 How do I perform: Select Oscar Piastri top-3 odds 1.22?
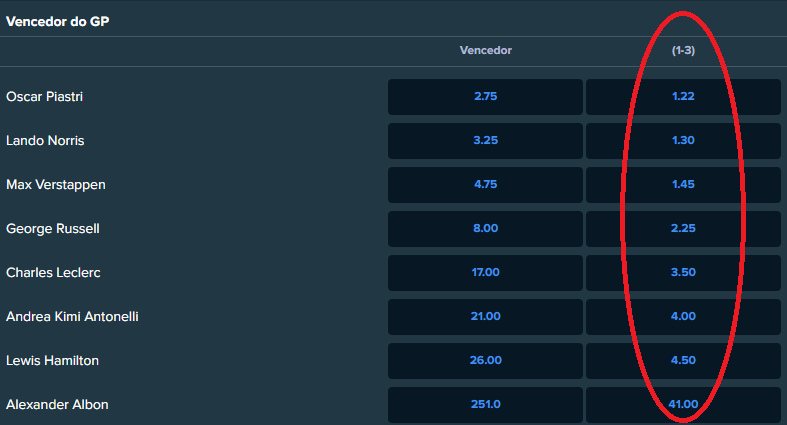click(x=683, y=96)
